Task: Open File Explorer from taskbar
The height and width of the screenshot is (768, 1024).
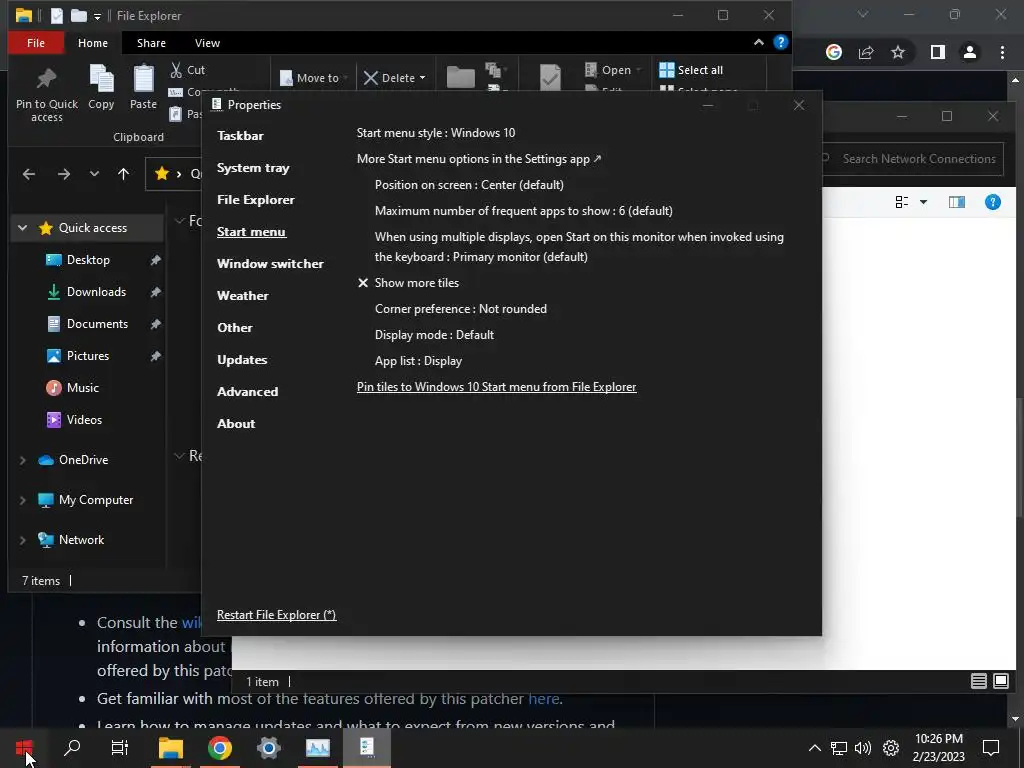Action: pos(171,748)
